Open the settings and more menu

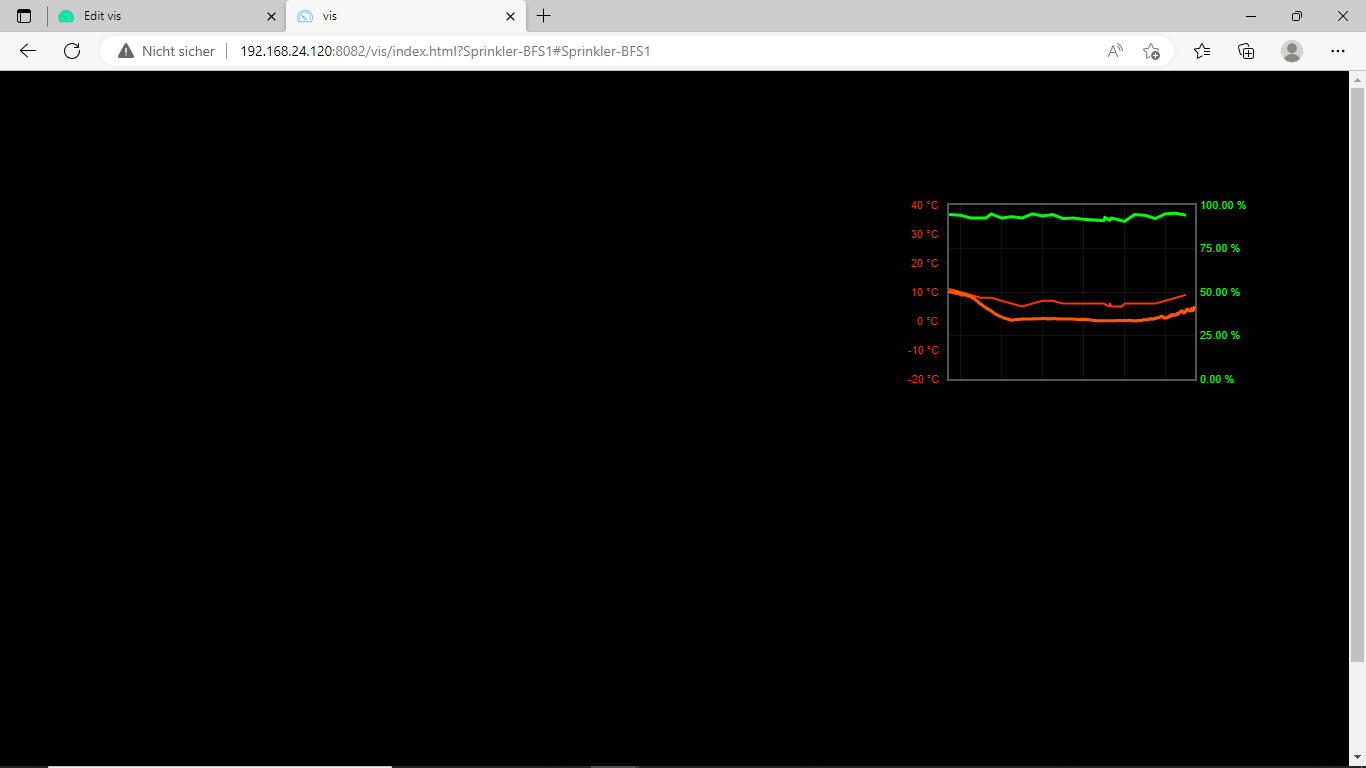click(1338, 51)
